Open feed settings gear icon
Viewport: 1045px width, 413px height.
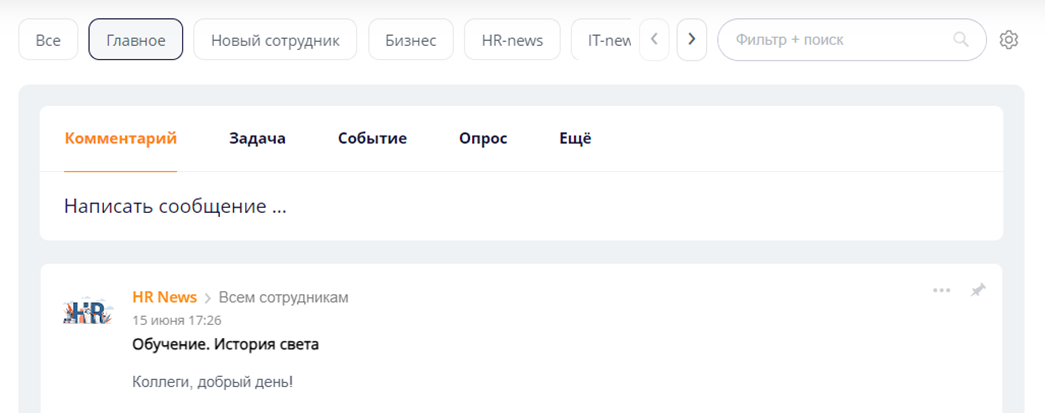1008,40
